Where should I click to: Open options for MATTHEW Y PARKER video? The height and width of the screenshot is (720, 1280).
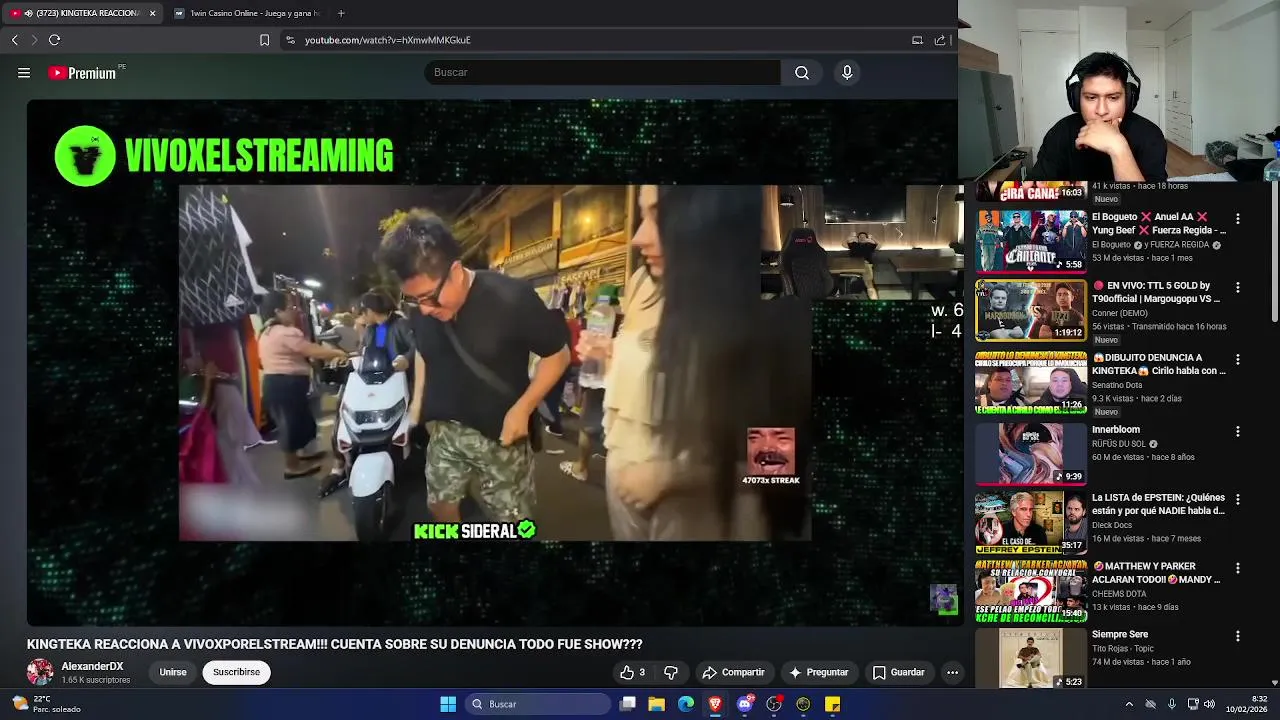click(x=1238, y=568)
